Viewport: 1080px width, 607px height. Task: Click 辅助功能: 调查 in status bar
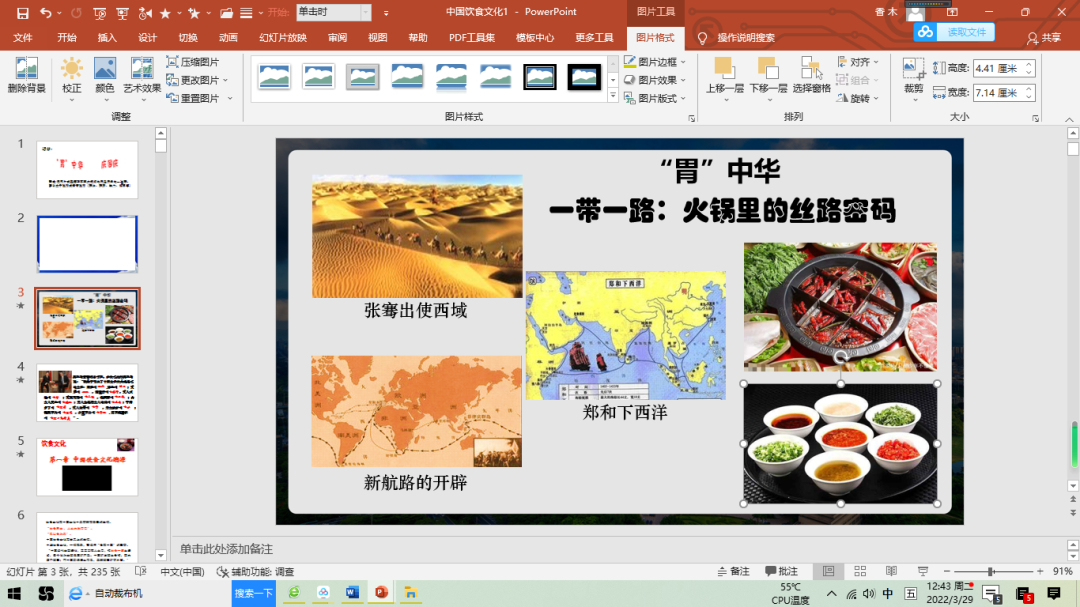click(256, 571)
